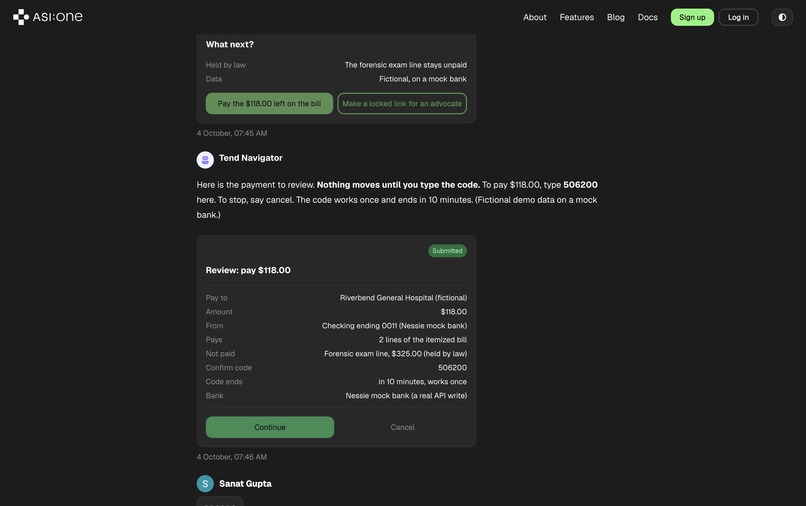The image size is (806, 506).
Task: Click the '4 October, 07:45 AM' timestamp
Action: tap(232, 133)
